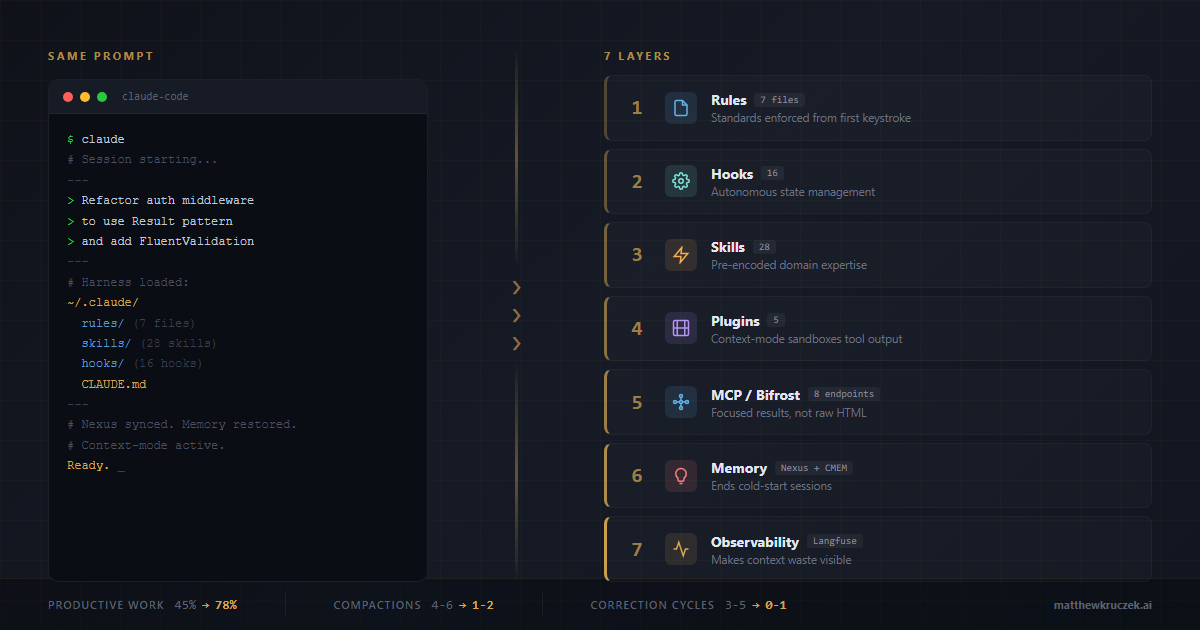The width and height of the screenshot is (1200, 630).
Task: Click the '7 files' badge beside Rules
Action: 780,100
